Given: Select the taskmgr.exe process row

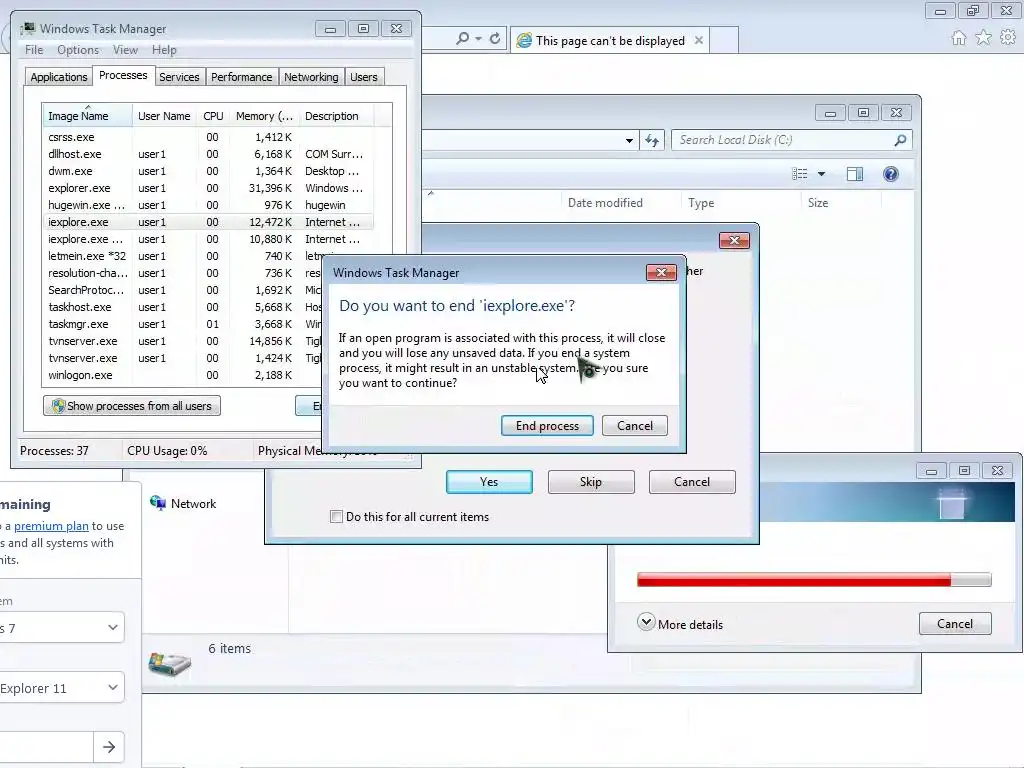Looking at the screenshot, I should tap(183, 324).
